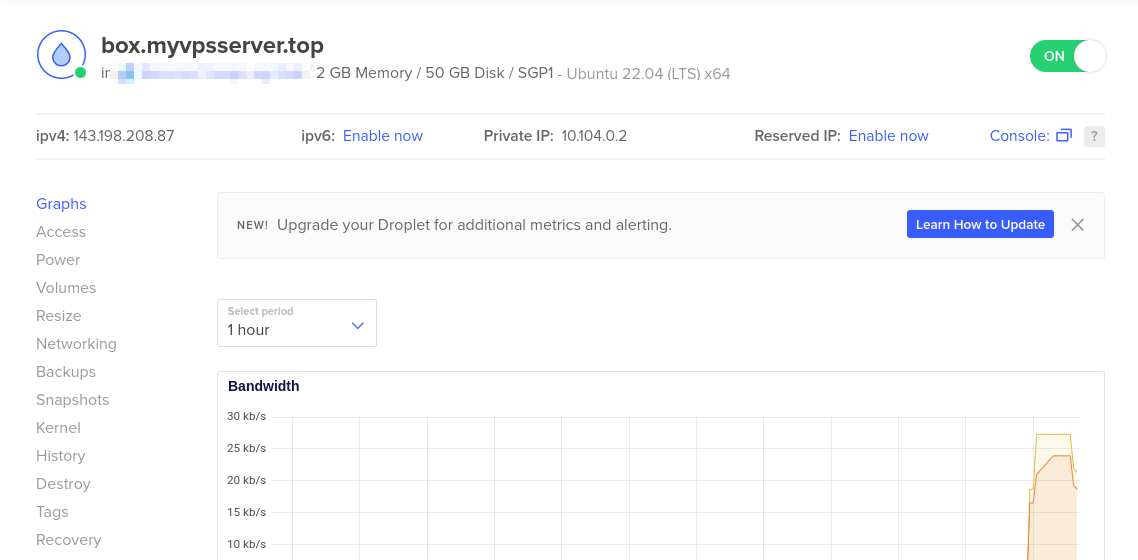This screenshot has width=1138, height=560.
Task: Dismiss the upgrade banner with X
Action: pyautogui.click(x=1078, y=225)
